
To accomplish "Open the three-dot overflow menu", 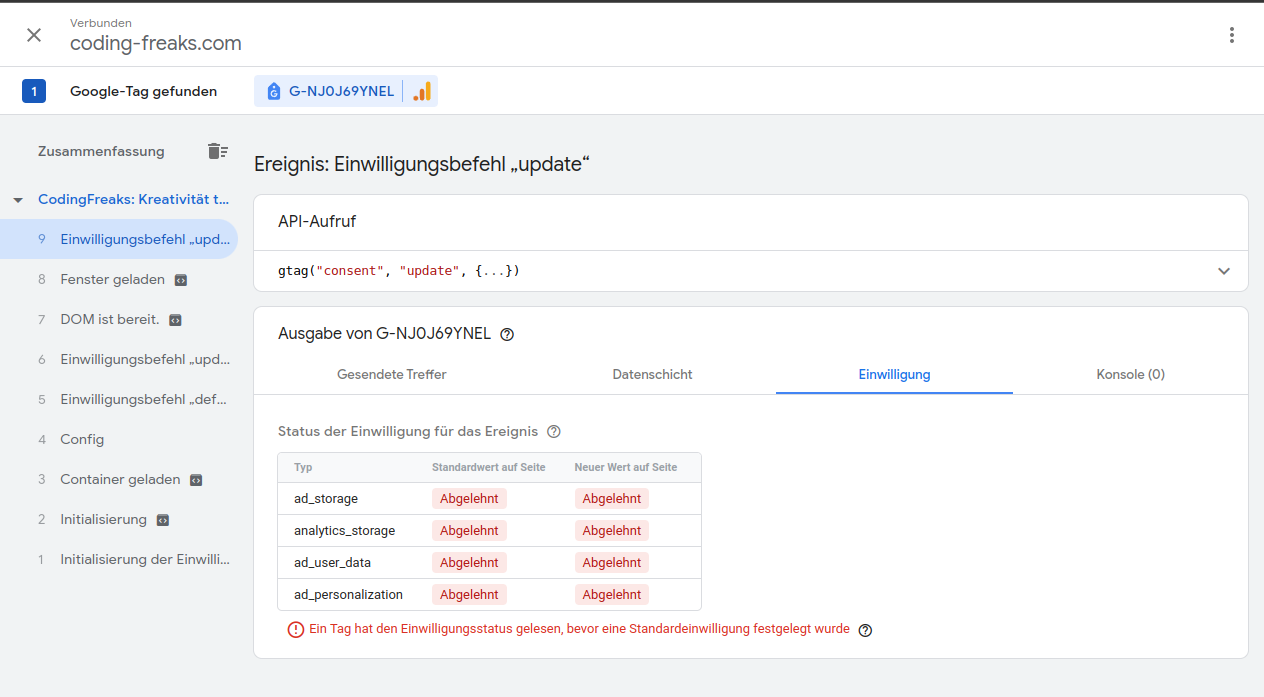I will click(x=1232, y=34).
